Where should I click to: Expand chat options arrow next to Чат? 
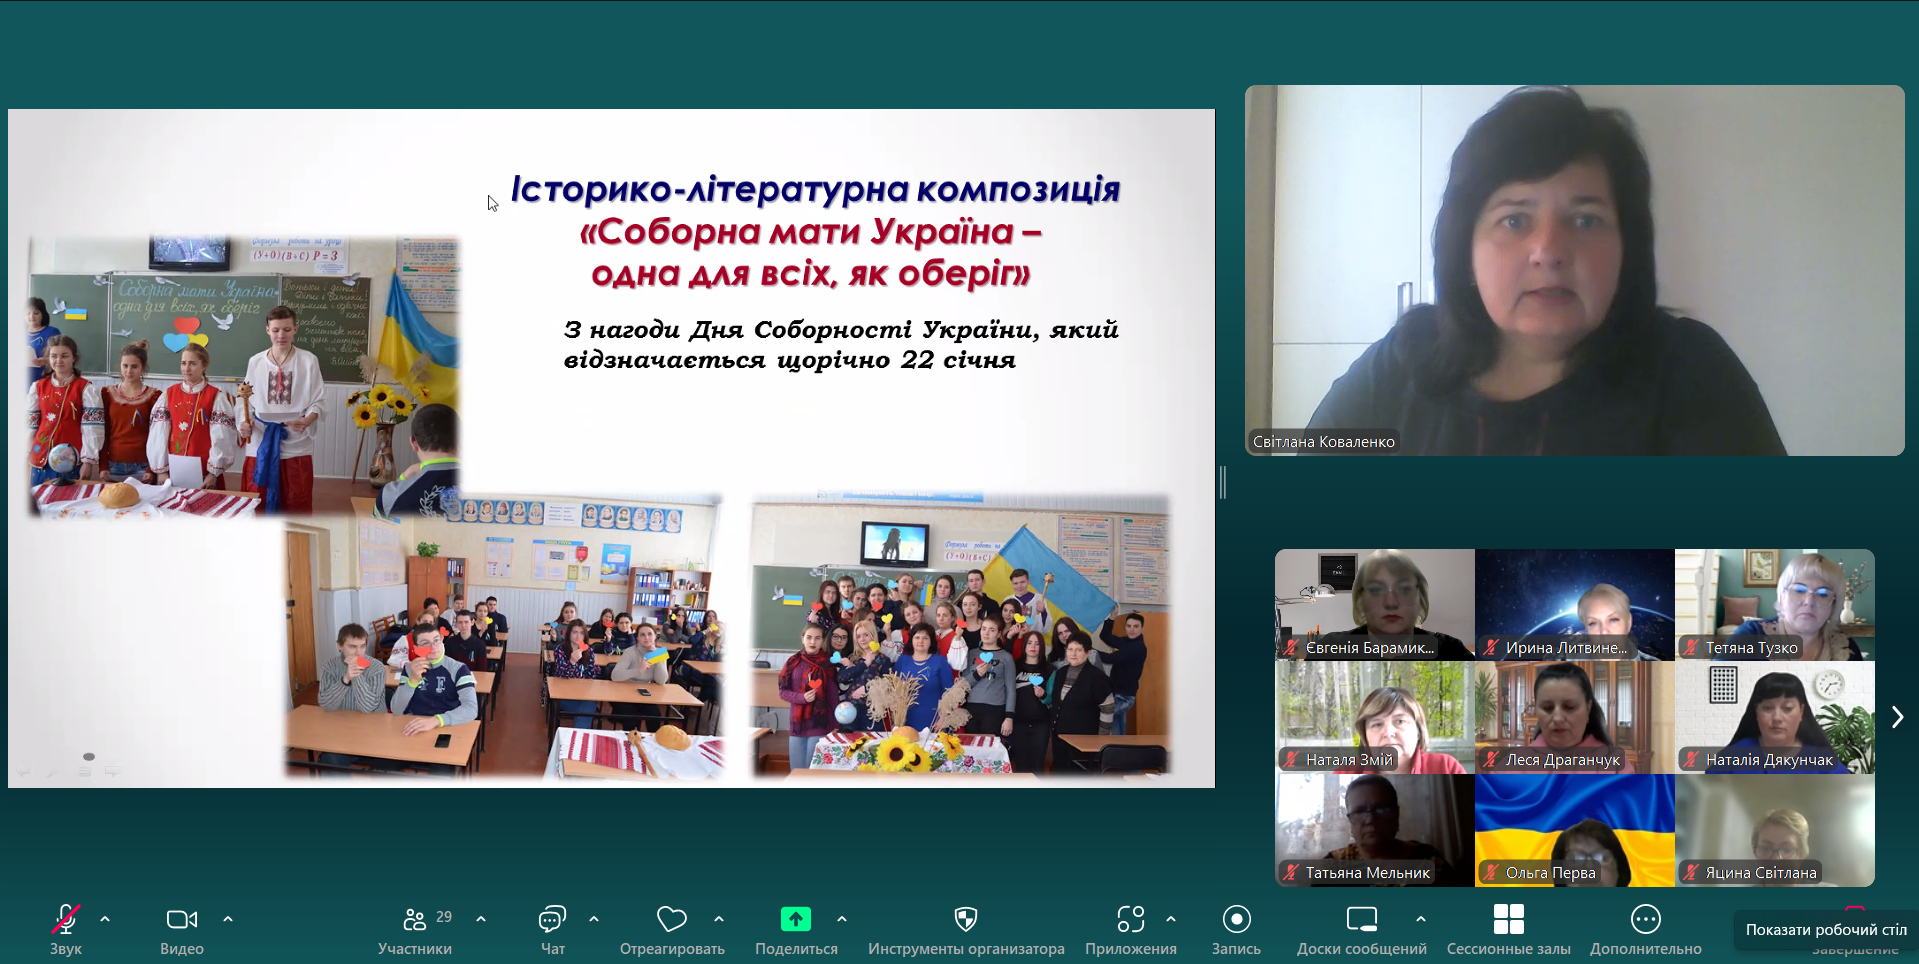[x=594, y=918]
